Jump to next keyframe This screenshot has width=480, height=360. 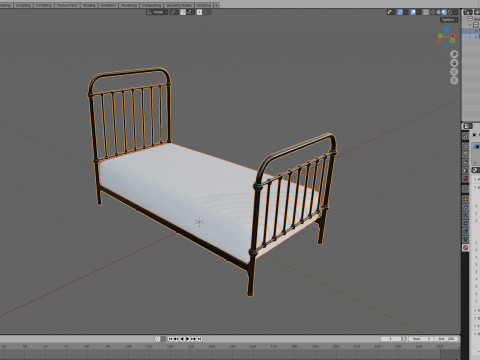coord(193,339)
